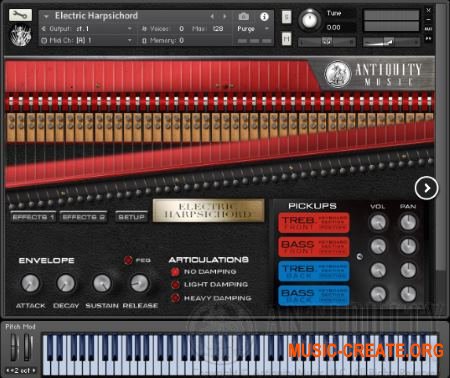Click the Bass Back PAN knob
Image resolution: width=450 pixels, height=378 pixels.
tap(408, 294)
